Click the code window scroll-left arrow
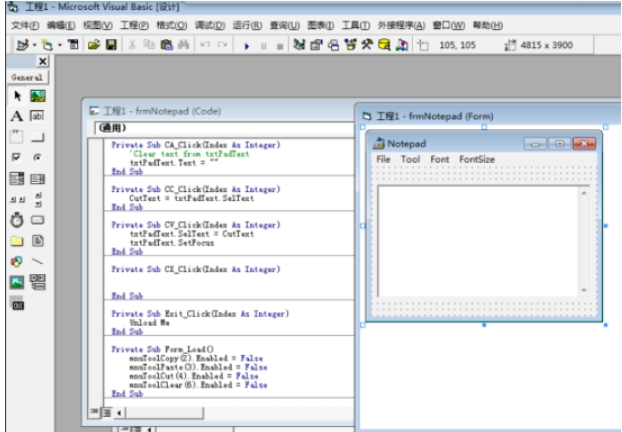The width and height of the screenshot is (622, 432). pyautogui.click(x=119, y=413)
